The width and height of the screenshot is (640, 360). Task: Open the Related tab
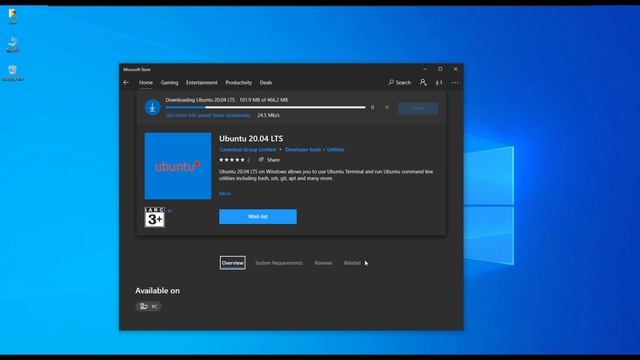[x=352, y=263]
